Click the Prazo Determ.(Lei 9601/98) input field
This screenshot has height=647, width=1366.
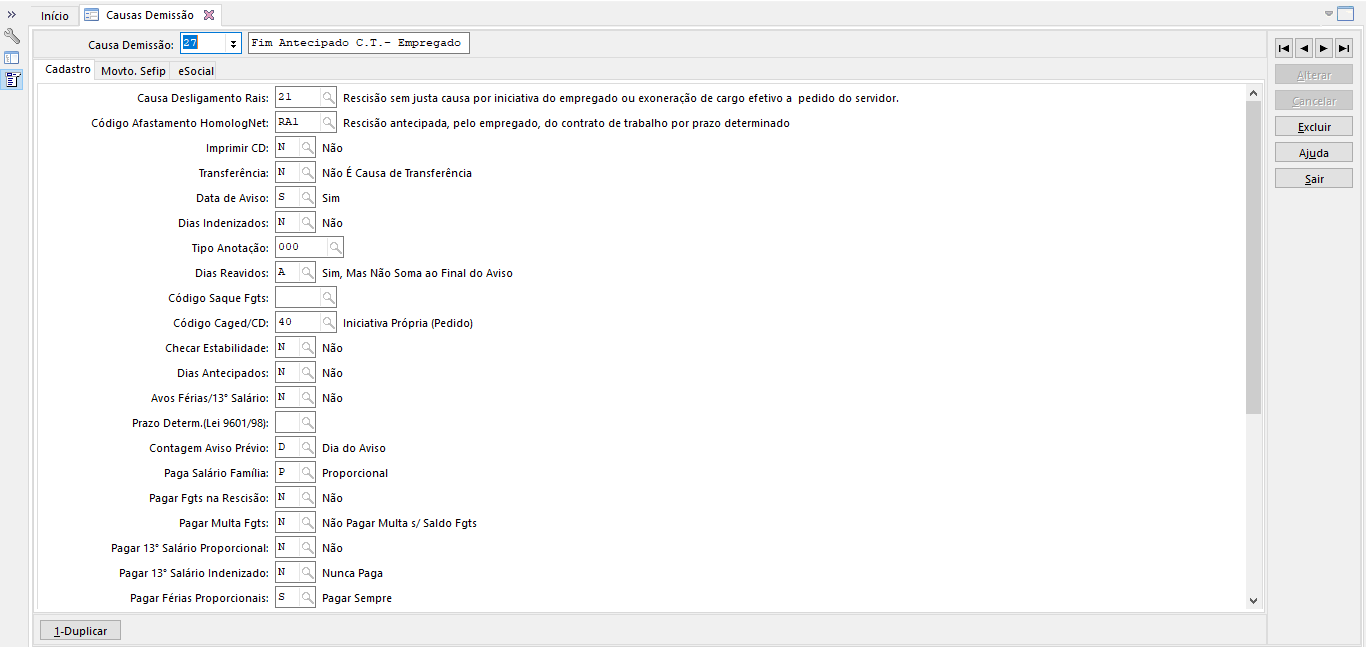288,423
